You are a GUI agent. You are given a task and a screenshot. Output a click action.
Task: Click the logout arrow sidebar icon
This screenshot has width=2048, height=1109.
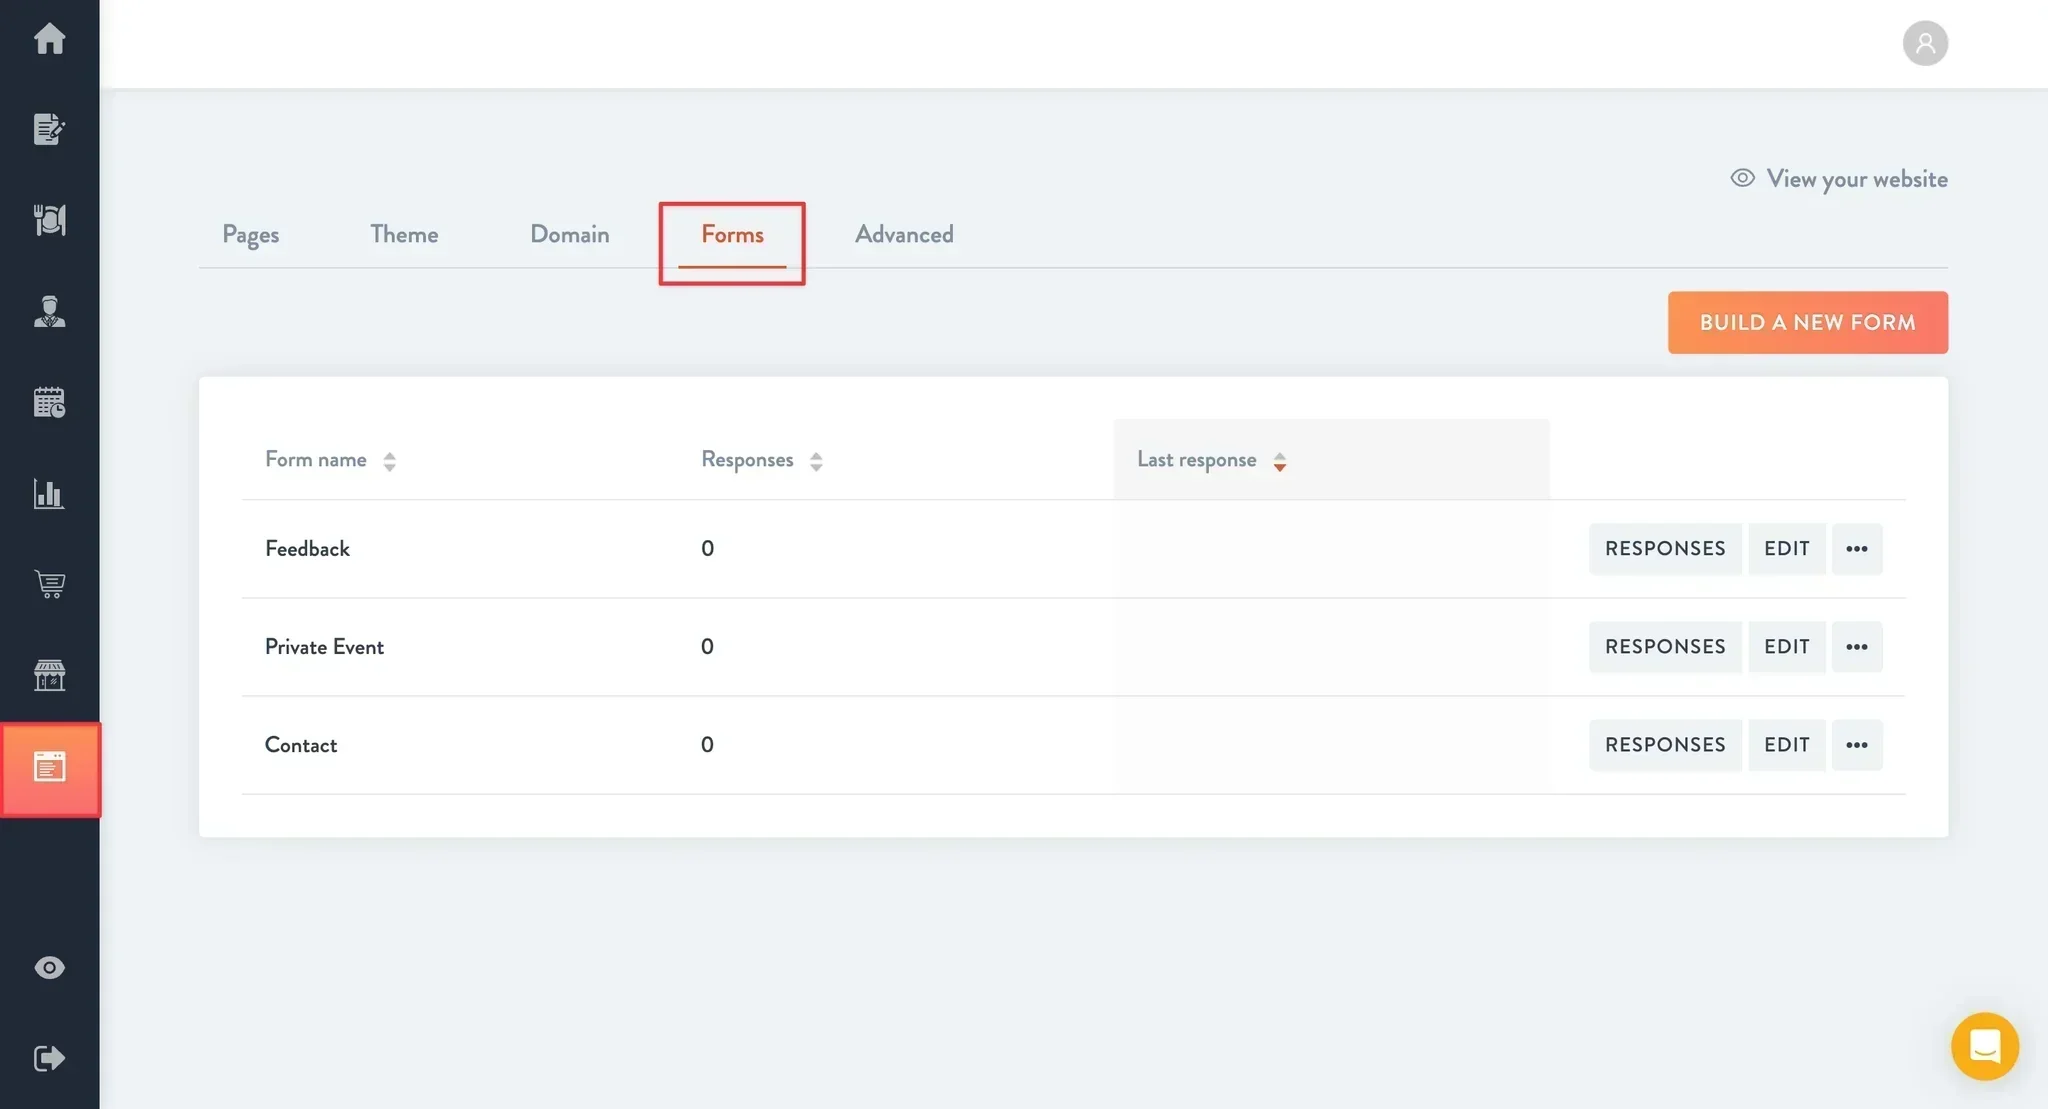(49, 1058)
